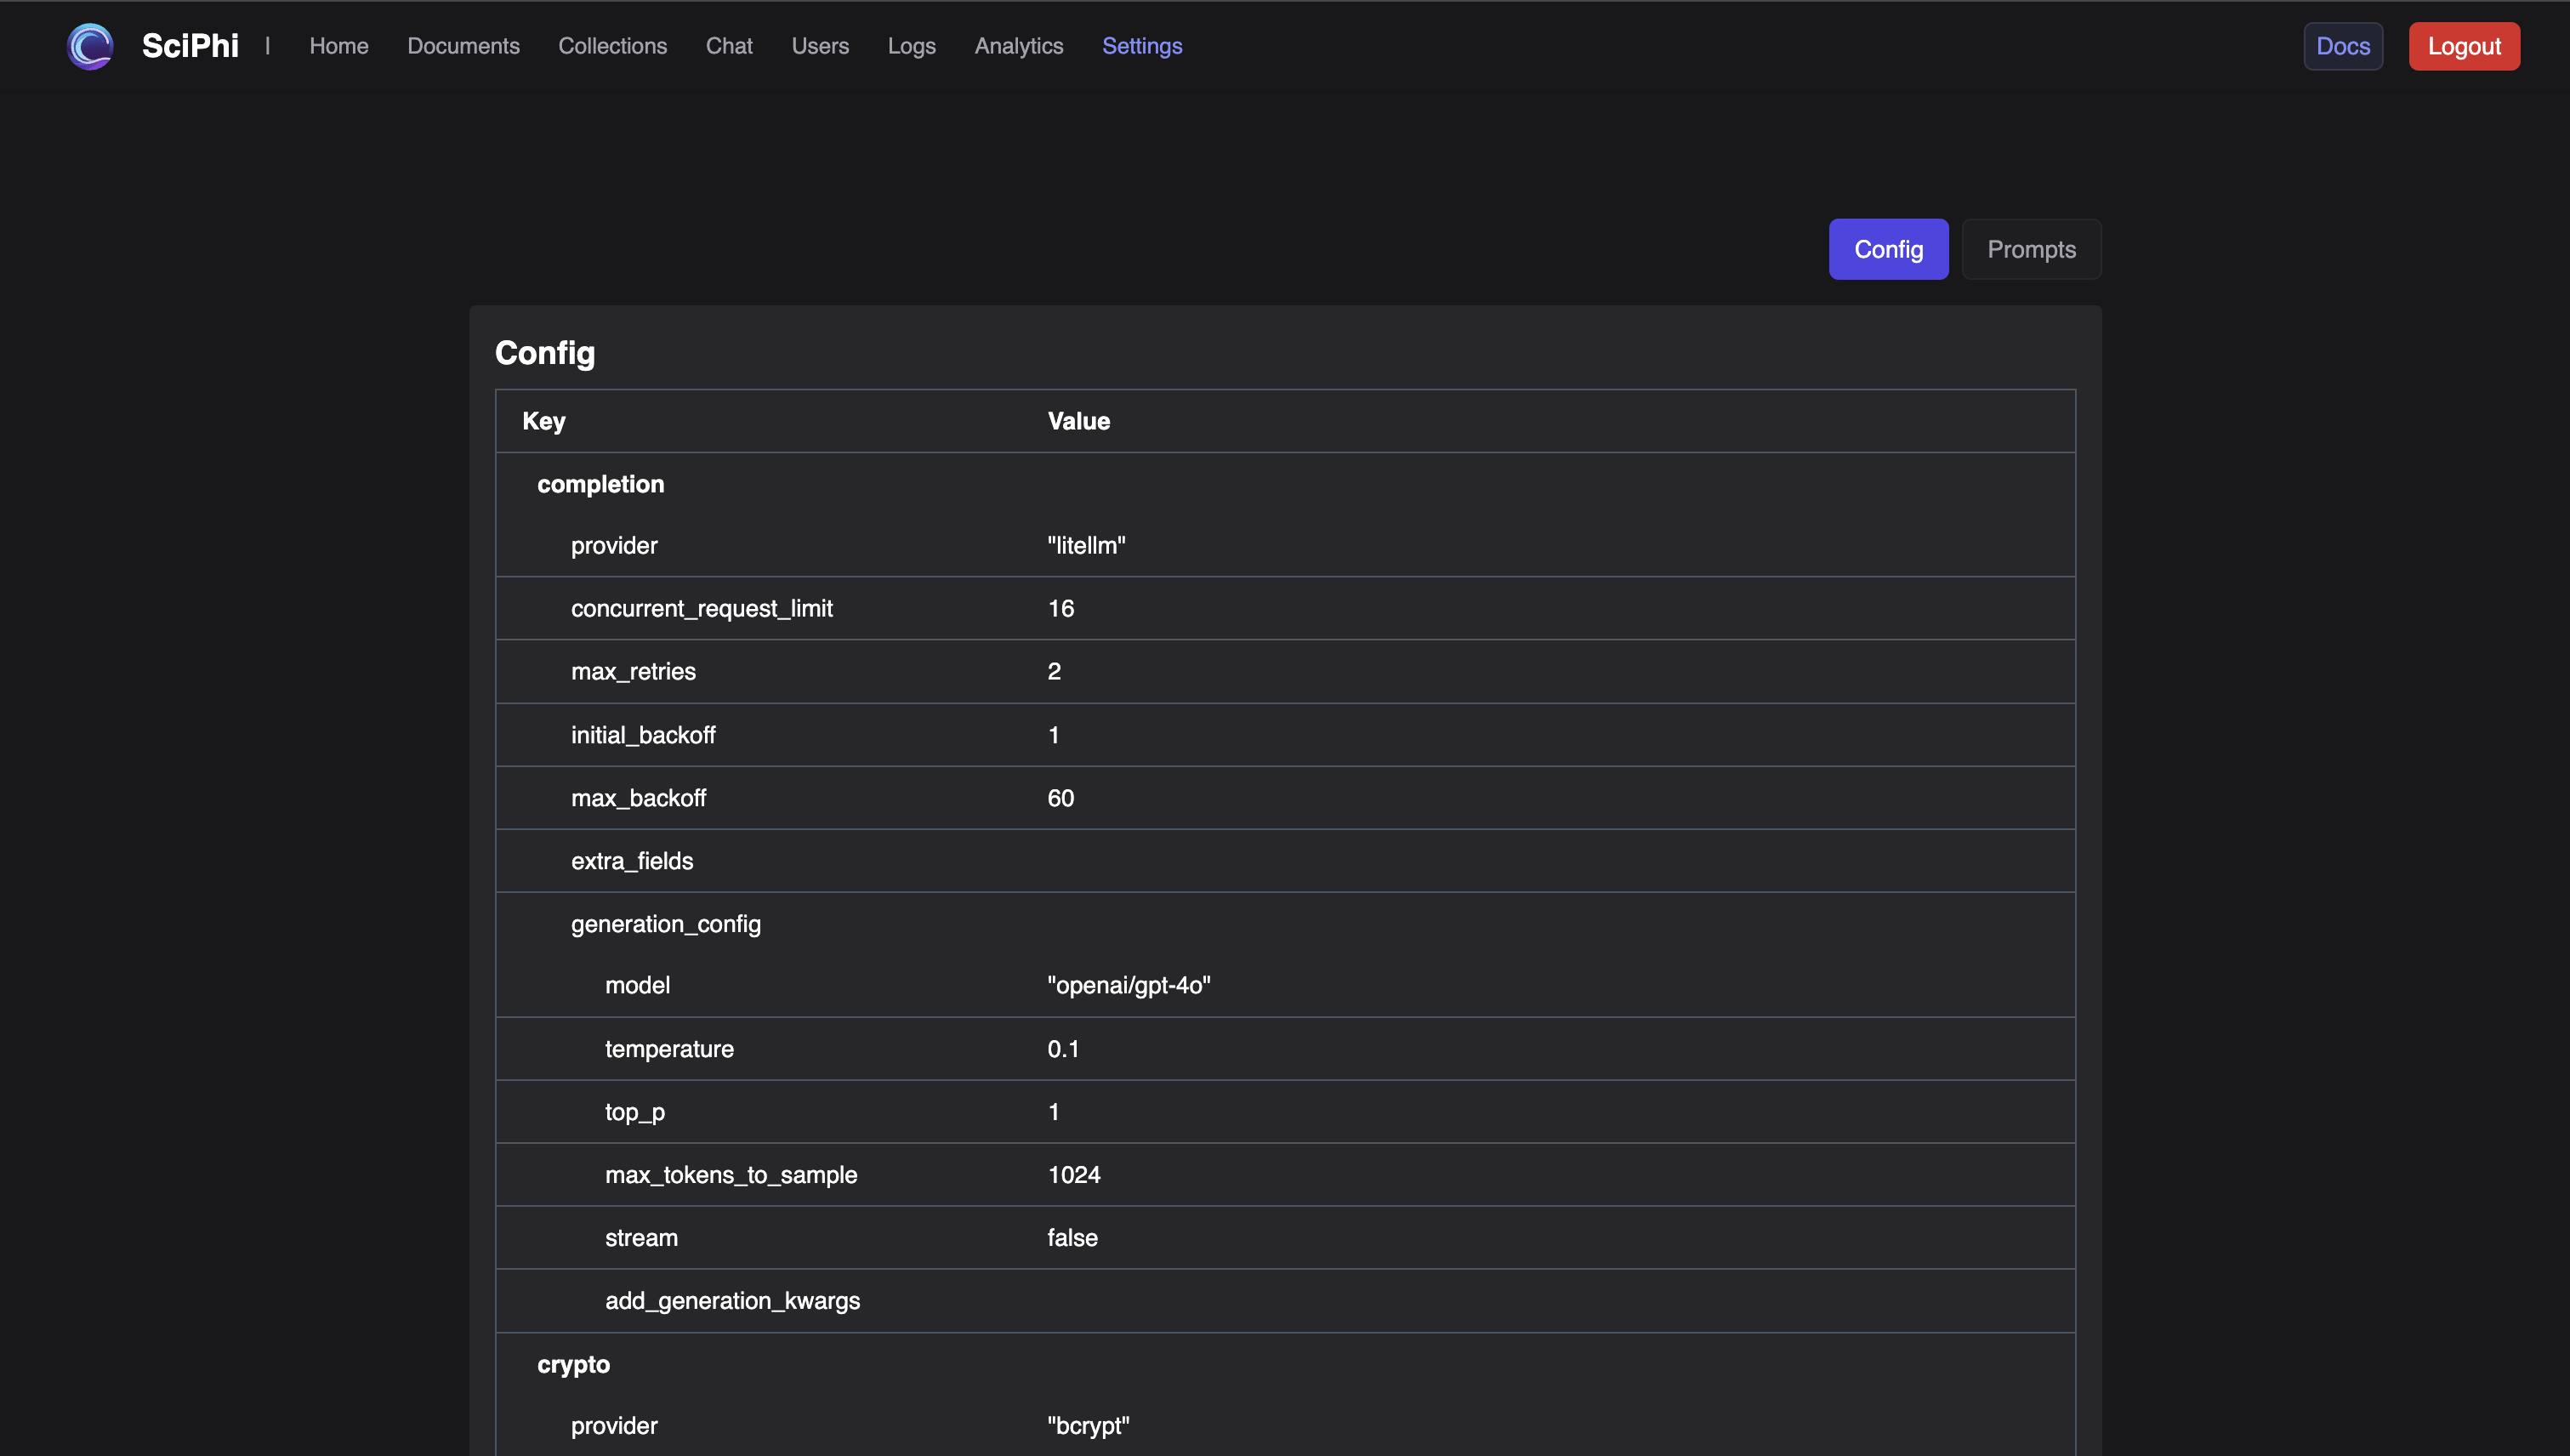Switch to the Config tab

click(1888, 249)
